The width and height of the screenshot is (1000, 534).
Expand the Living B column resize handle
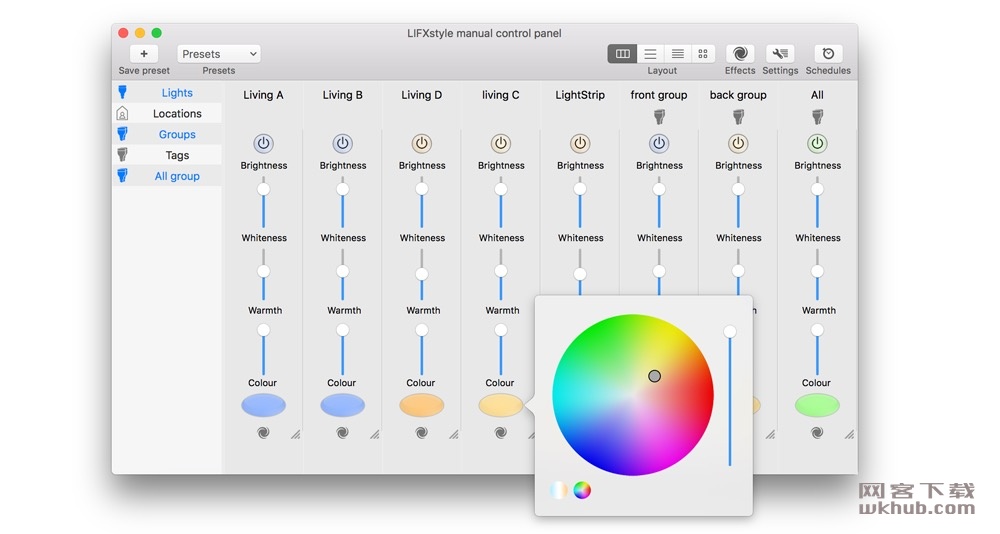point(374,434)
